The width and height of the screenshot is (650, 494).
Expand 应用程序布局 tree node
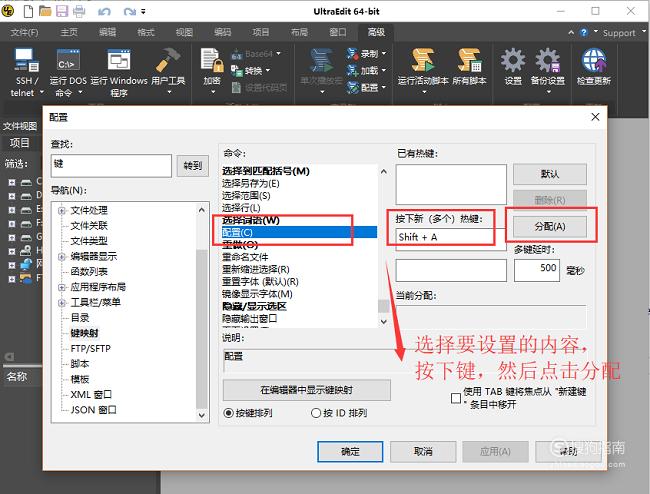(62, 287)
